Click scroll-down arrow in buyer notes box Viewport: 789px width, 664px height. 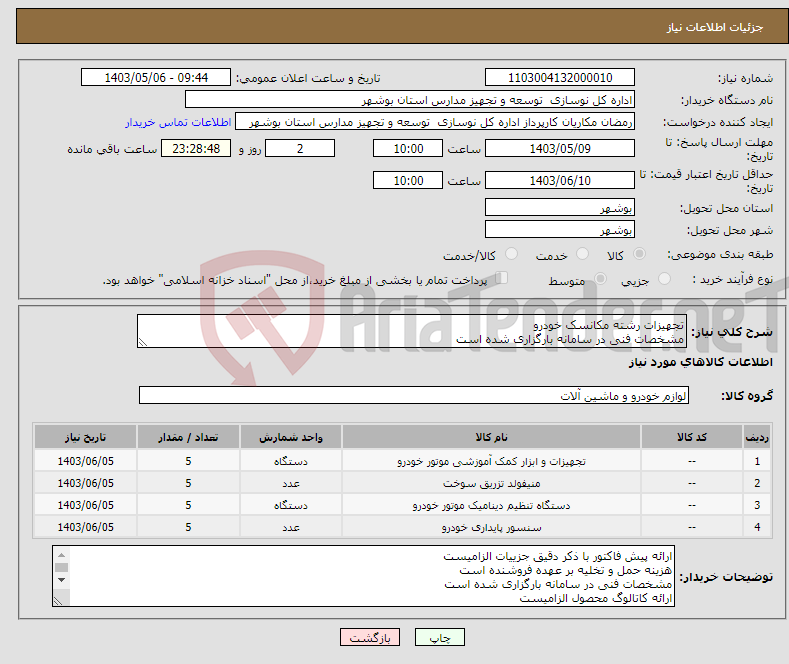[x=61, y=580]
